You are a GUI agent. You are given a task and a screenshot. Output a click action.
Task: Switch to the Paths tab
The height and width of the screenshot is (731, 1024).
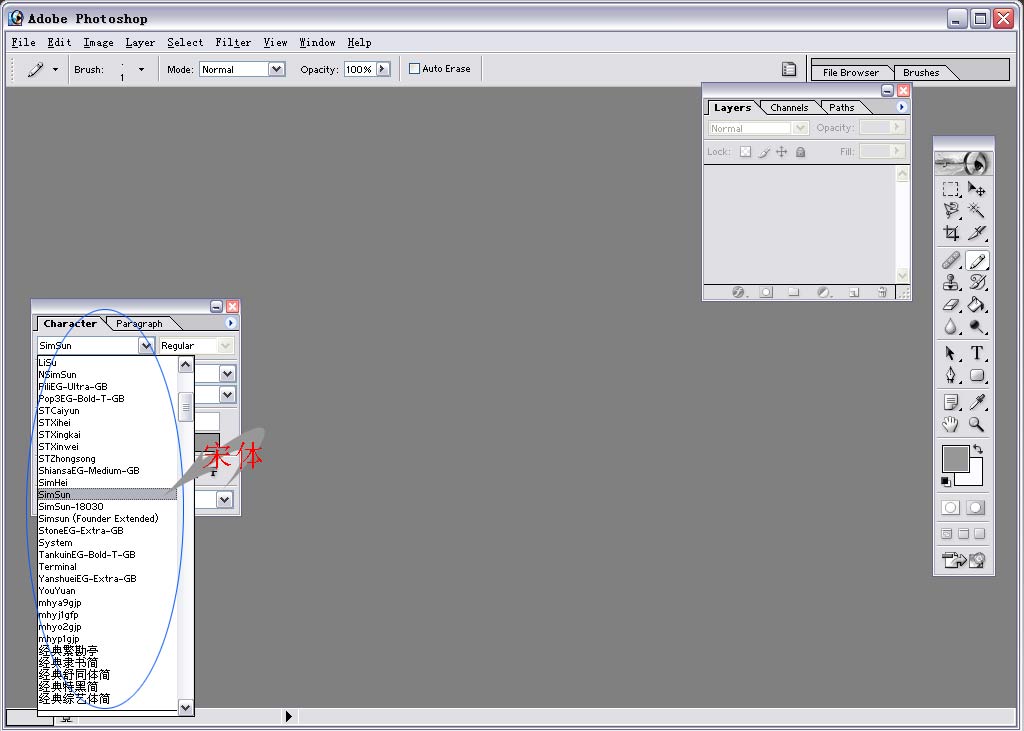842,108
